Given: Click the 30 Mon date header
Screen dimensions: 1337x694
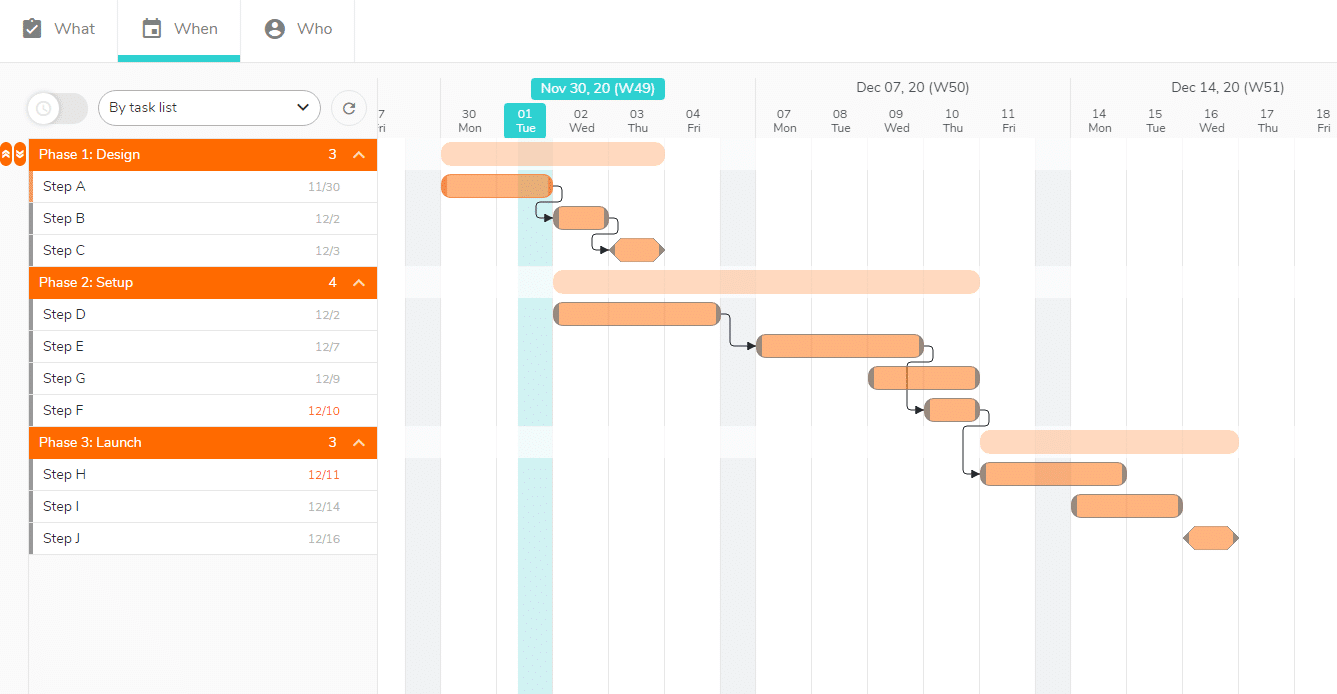Looking at the screenshot, I should pos(469,120).
